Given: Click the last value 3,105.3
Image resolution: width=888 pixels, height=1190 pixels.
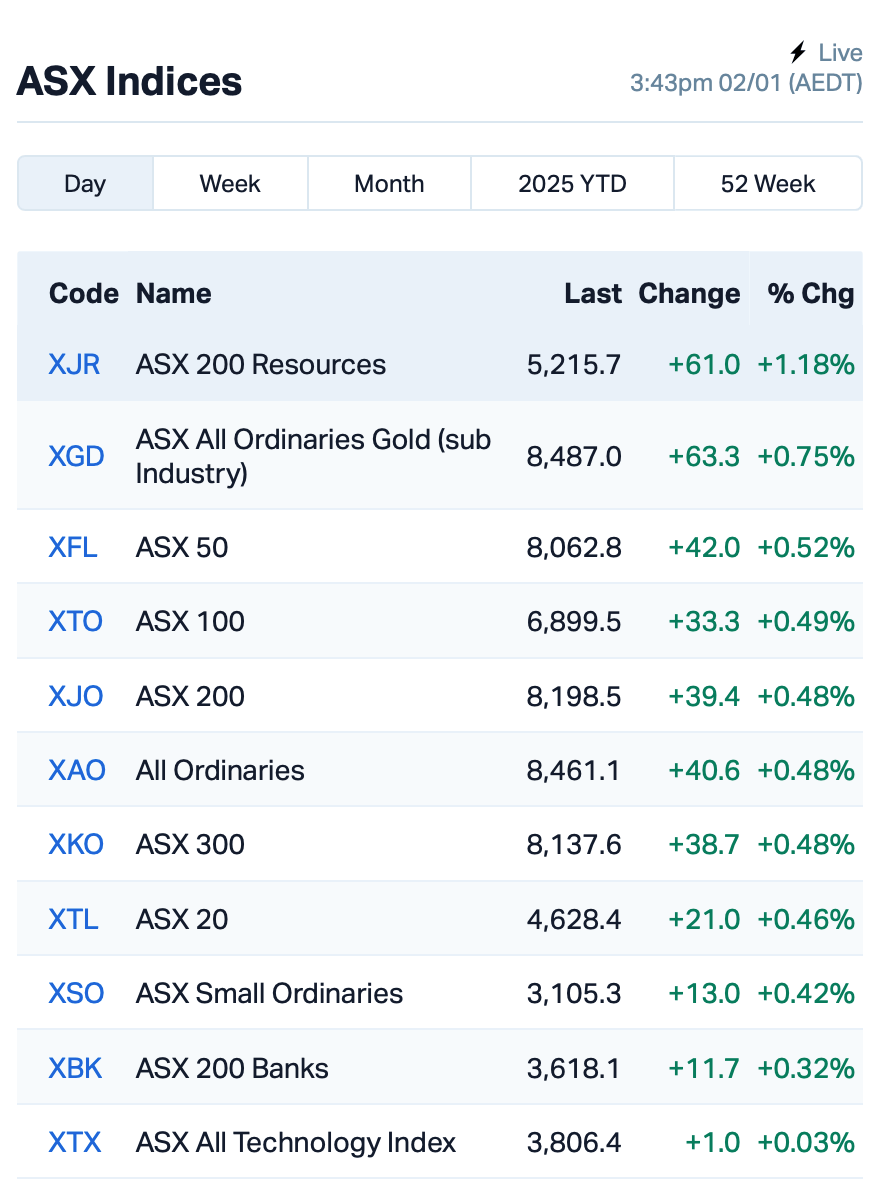Looking at the screenshot, I should (574, 993).
